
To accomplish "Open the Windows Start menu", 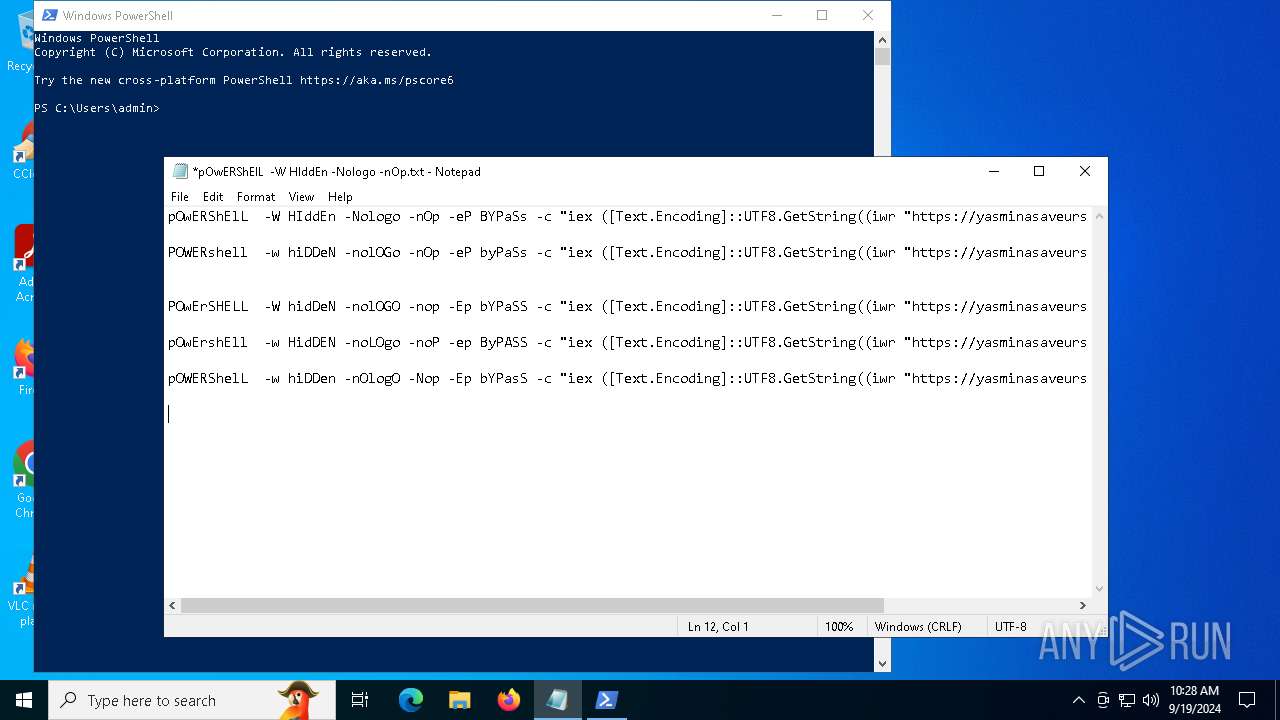I will pos(24,700).
